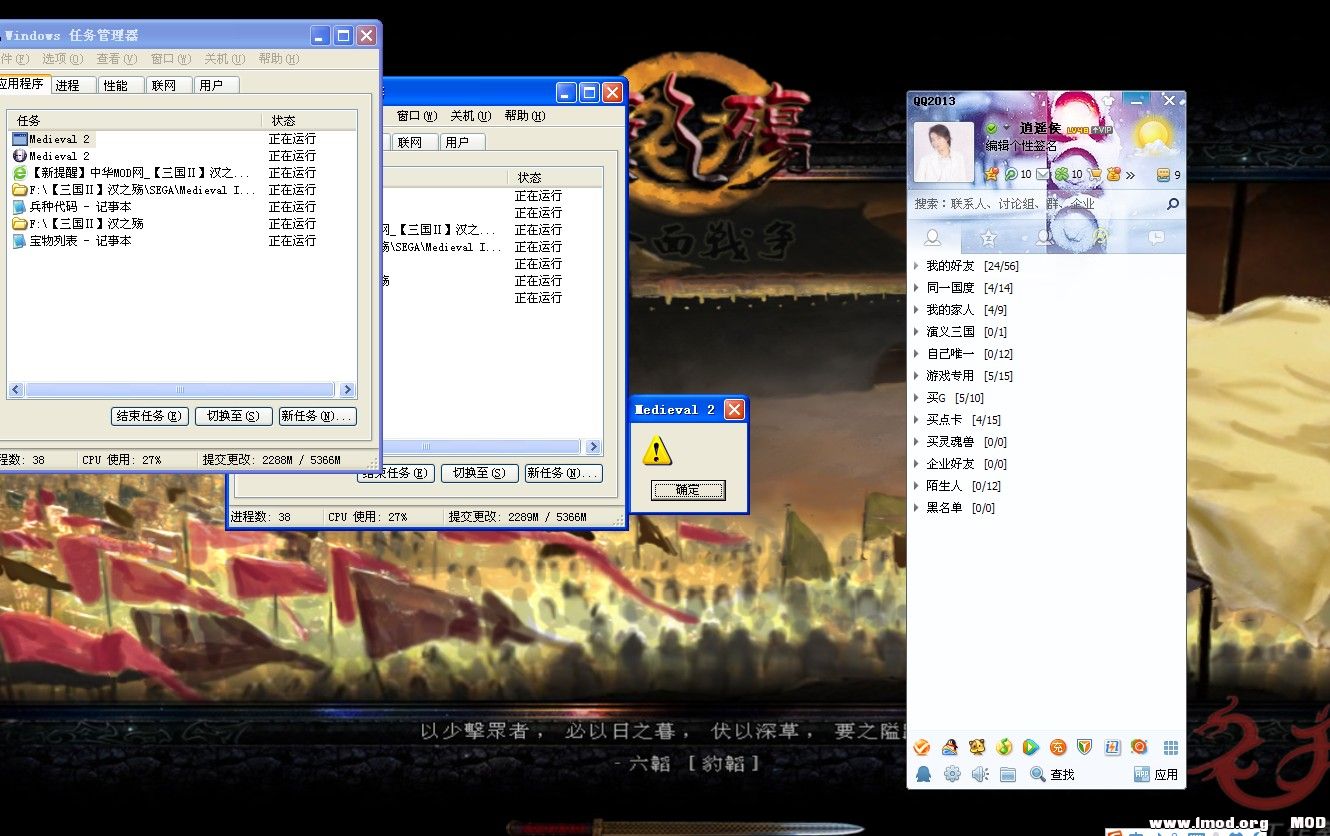Open the QQ app grid manager icon
The image size is (1330, 836).
coord(1170,747)
